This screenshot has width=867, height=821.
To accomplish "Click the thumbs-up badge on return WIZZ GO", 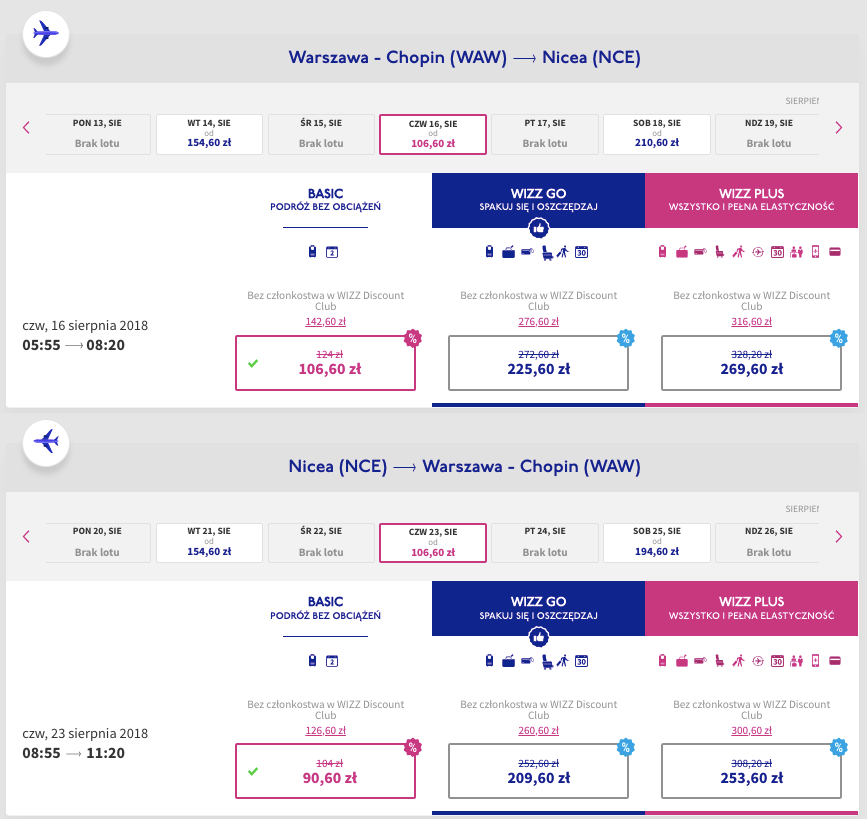I will point(538,636).
